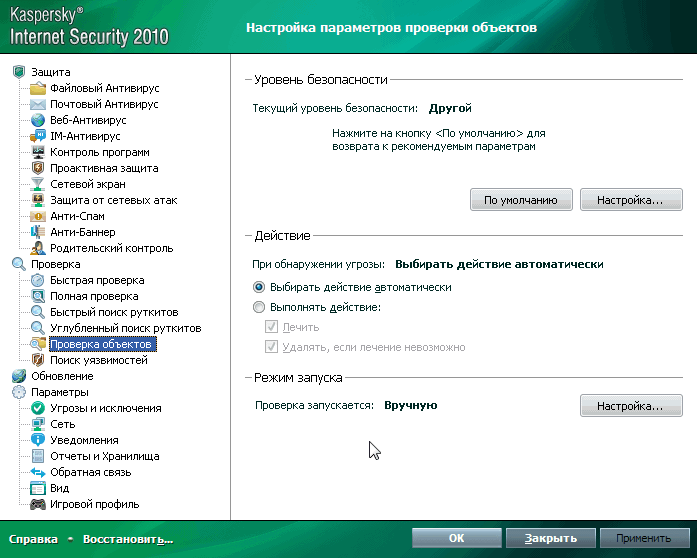Open Режим запуска Настройка button
This screenshot has height=558, width=697.
click(631, 405)
